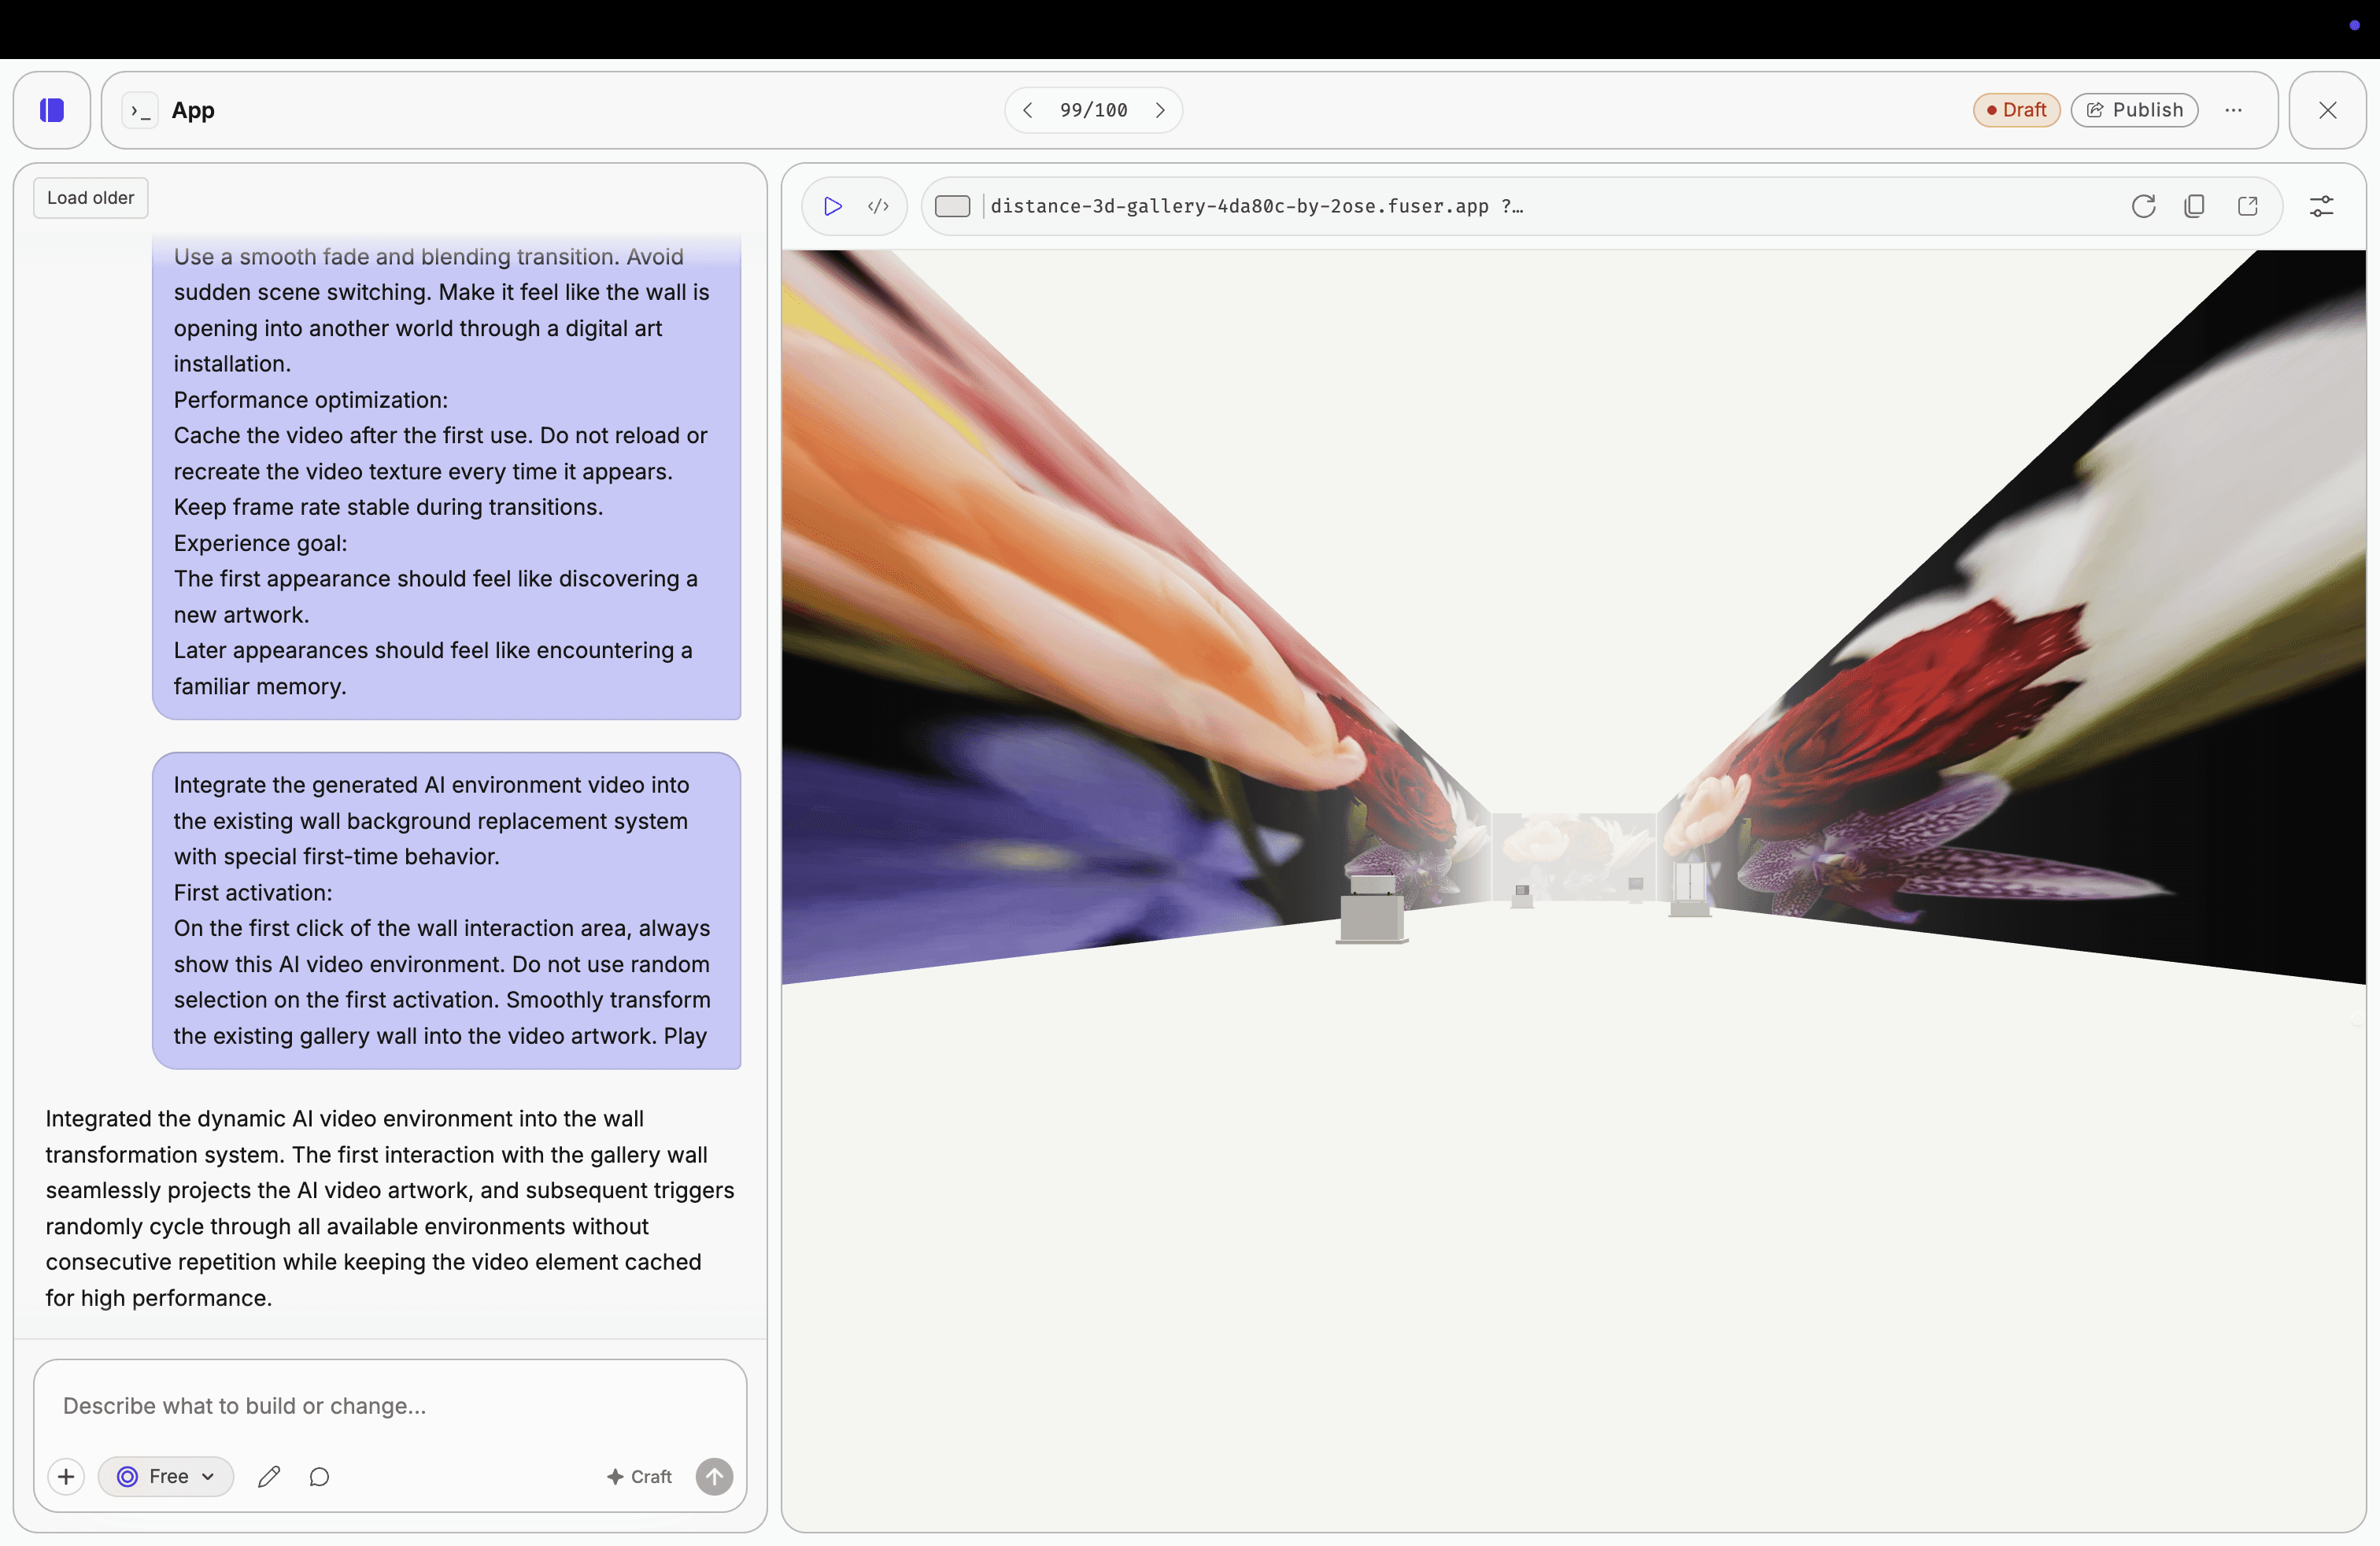This screenshot has height=1546, width=2380.
Task: Reload the preview
Action: coord(2143,206)
